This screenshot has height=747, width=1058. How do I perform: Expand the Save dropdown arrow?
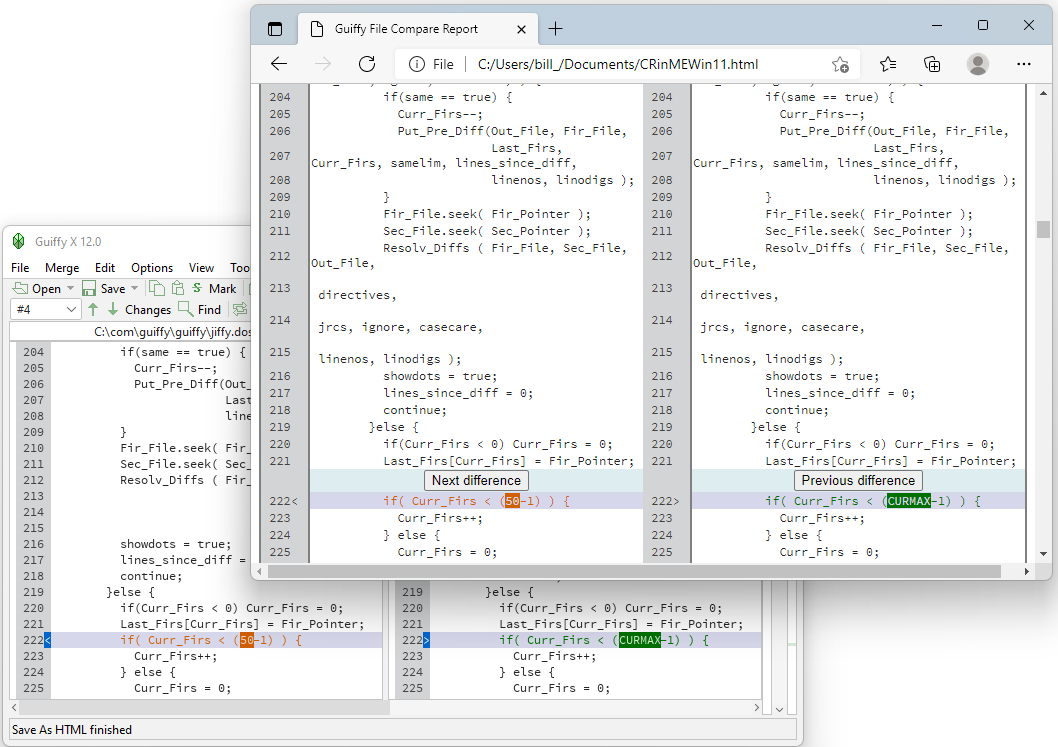(134, 289)
